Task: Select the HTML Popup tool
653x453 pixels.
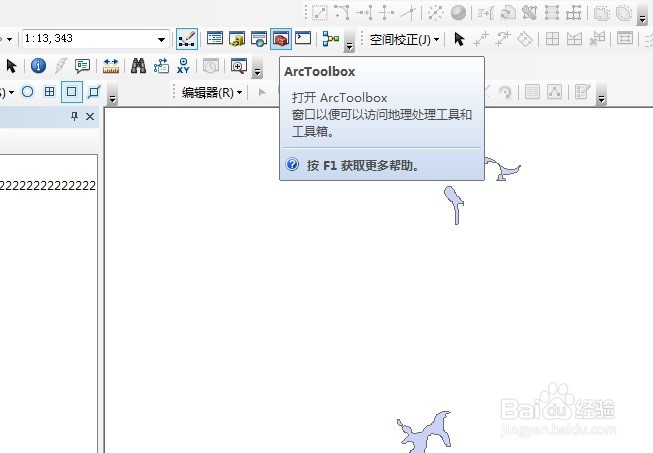Action: [x=82, y=66]
